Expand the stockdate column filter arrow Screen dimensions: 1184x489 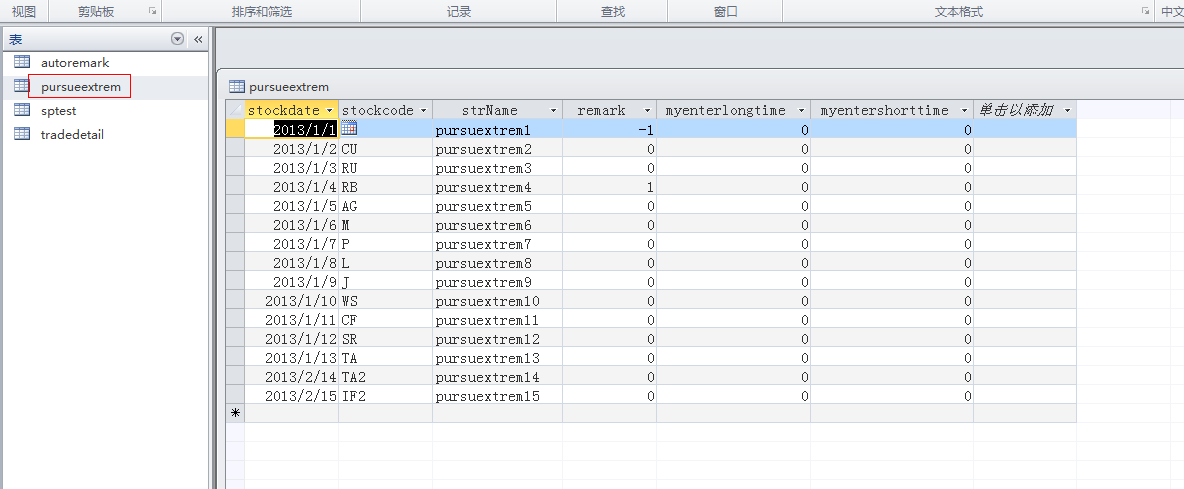[x=330, y=110]
